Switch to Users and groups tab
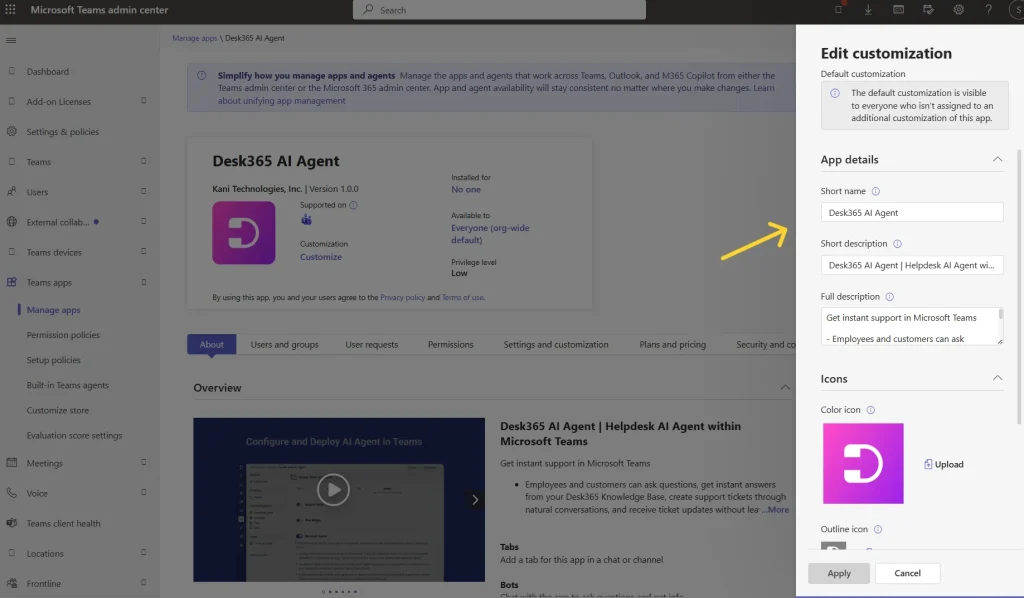Viewport: 1024px width, 598px height. pos(285,344)
